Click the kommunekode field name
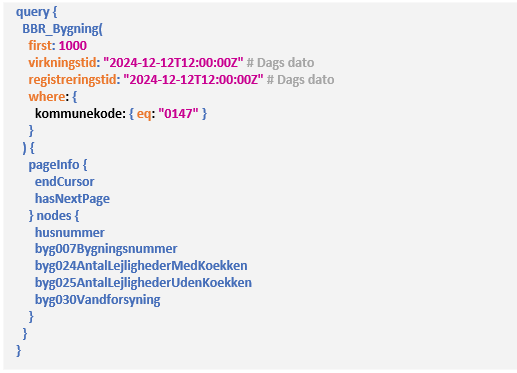This screenshot has height=373, width=517. coord(78,114)
